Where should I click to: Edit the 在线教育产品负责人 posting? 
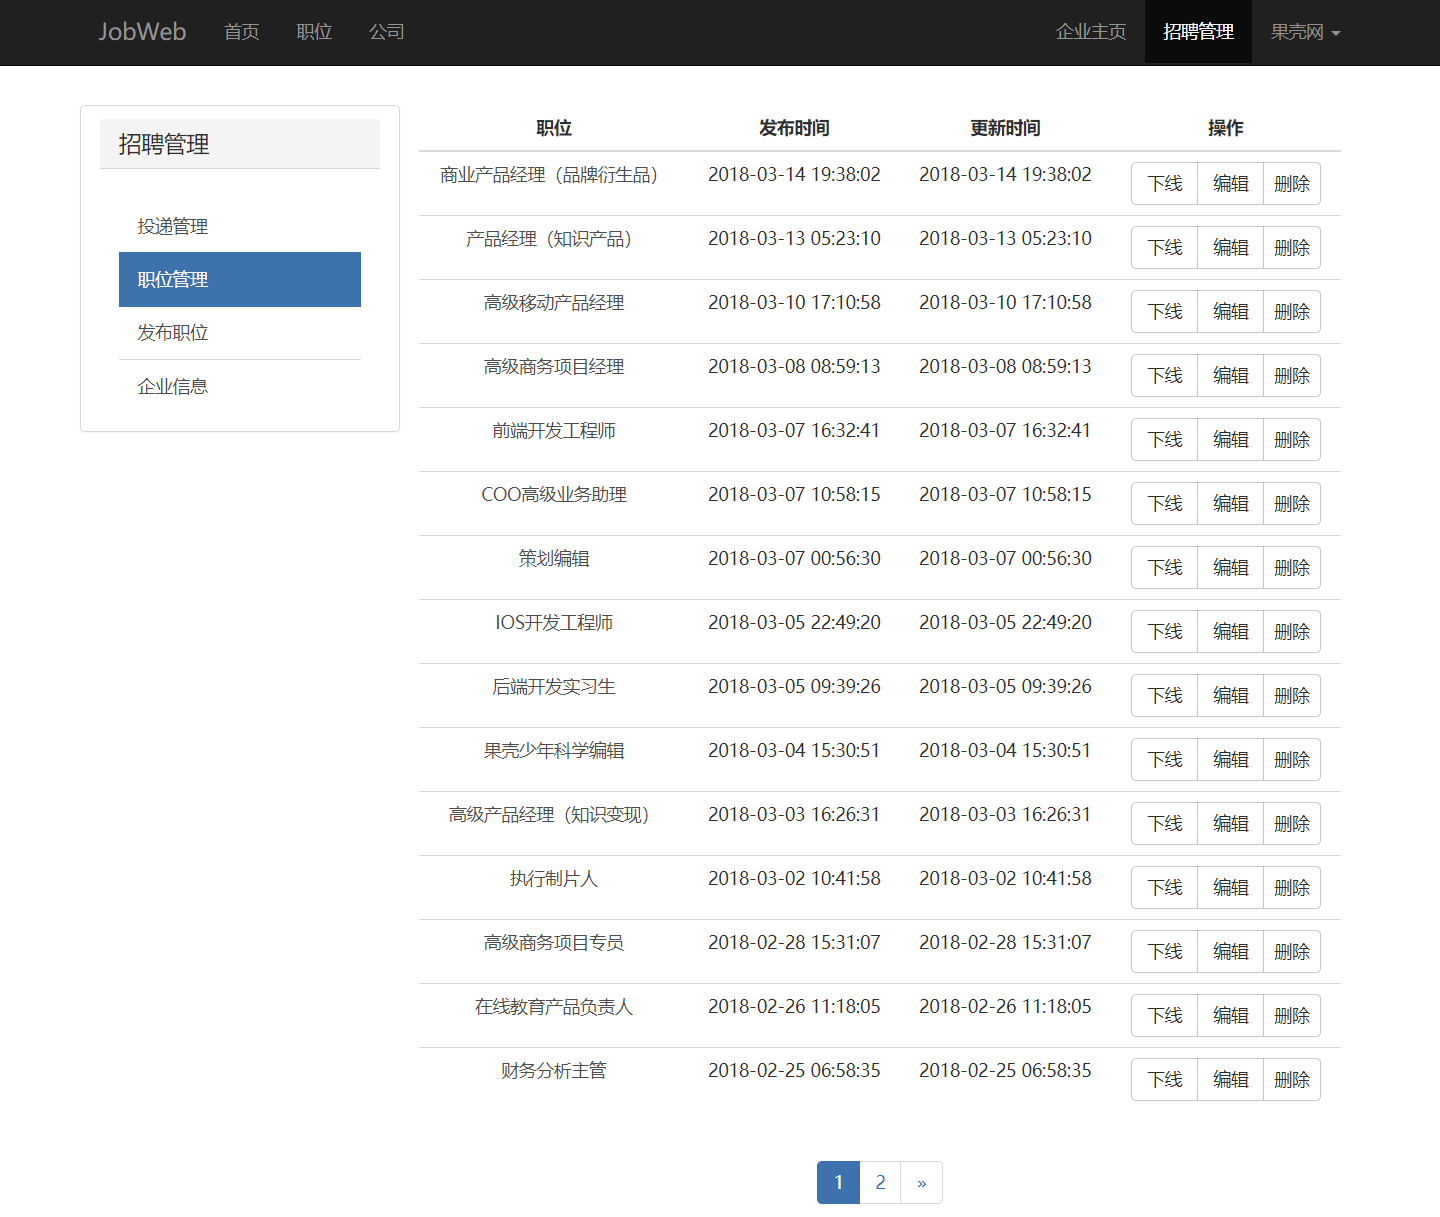[x=1230, y=1016]
